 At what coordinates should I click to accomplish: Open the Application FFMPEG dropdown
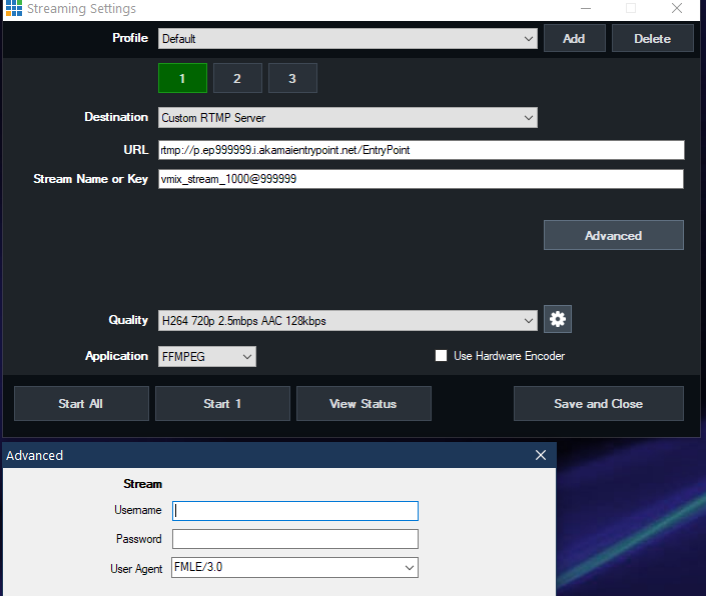[x=247, y=356]
